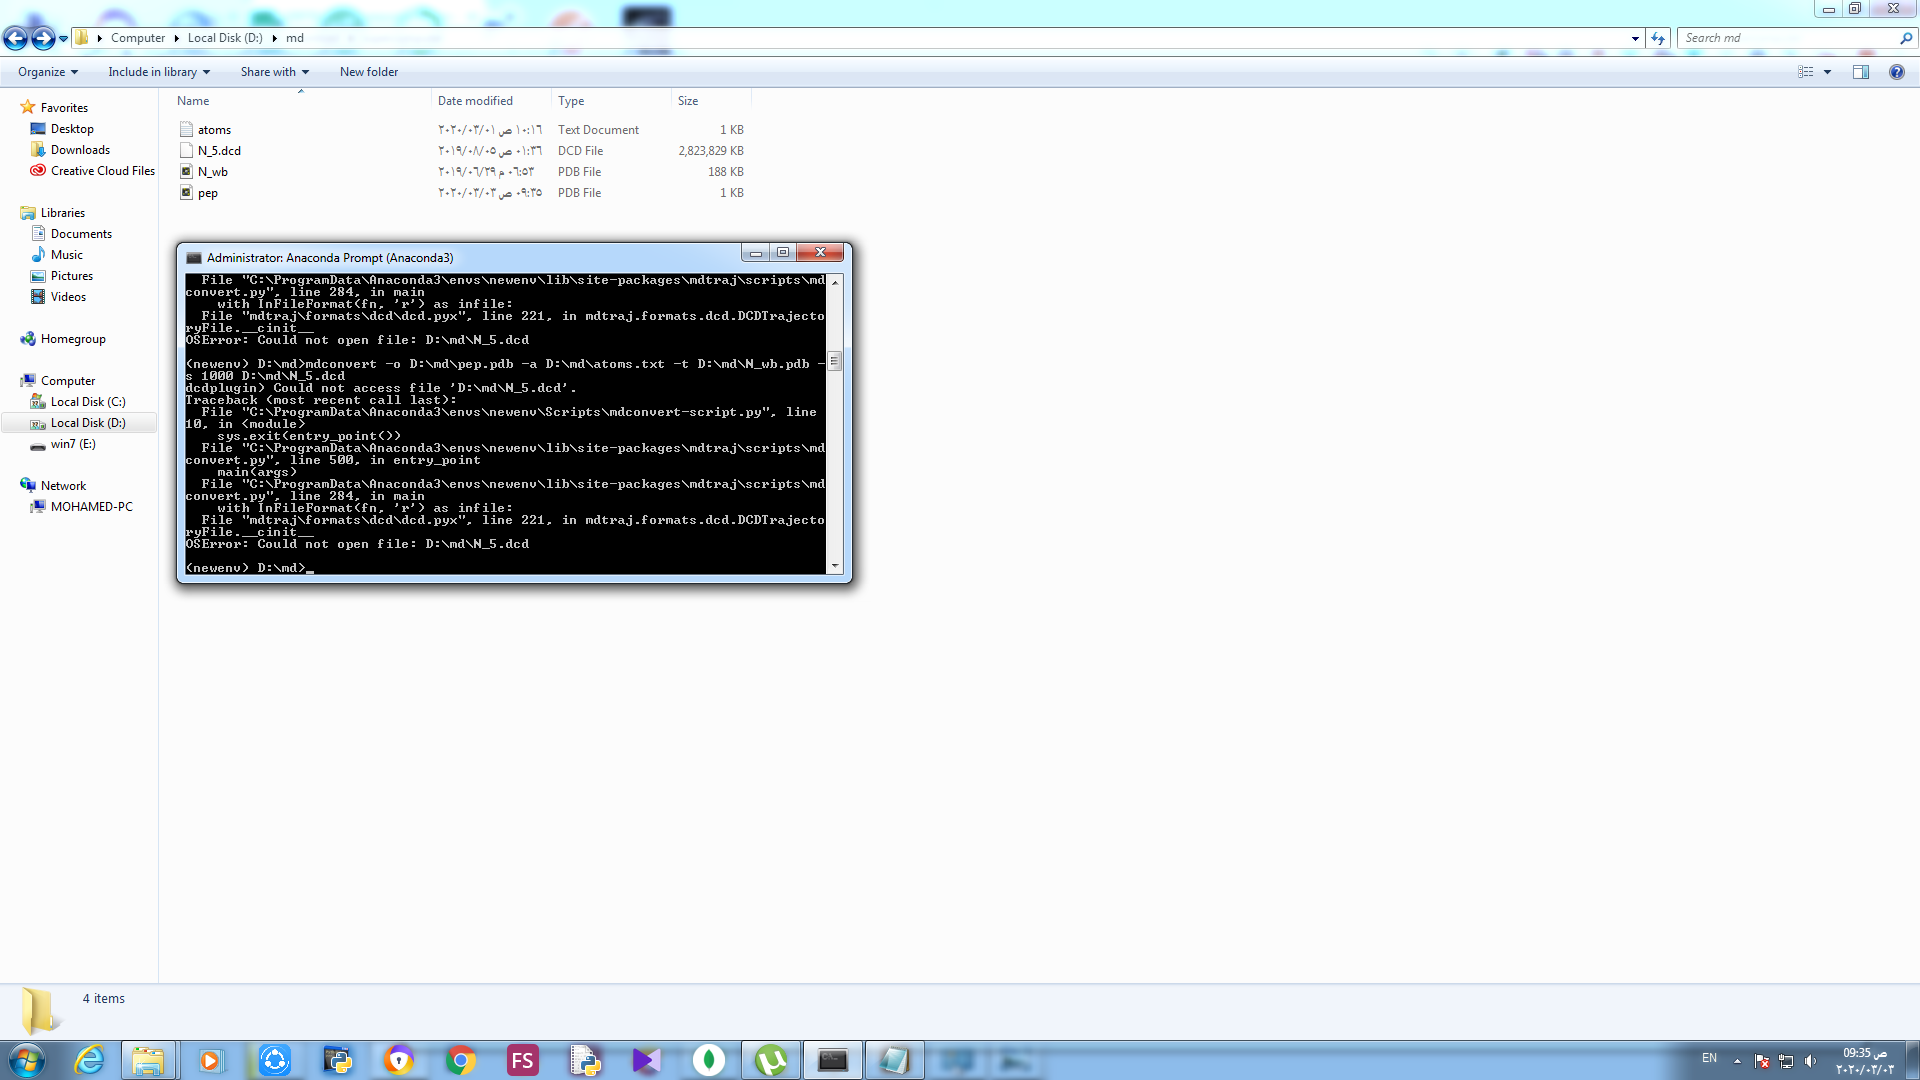Show hidden icons with the tray arrow
Viewport: 1920px width, 1080px height.
coord(1738,1061)
